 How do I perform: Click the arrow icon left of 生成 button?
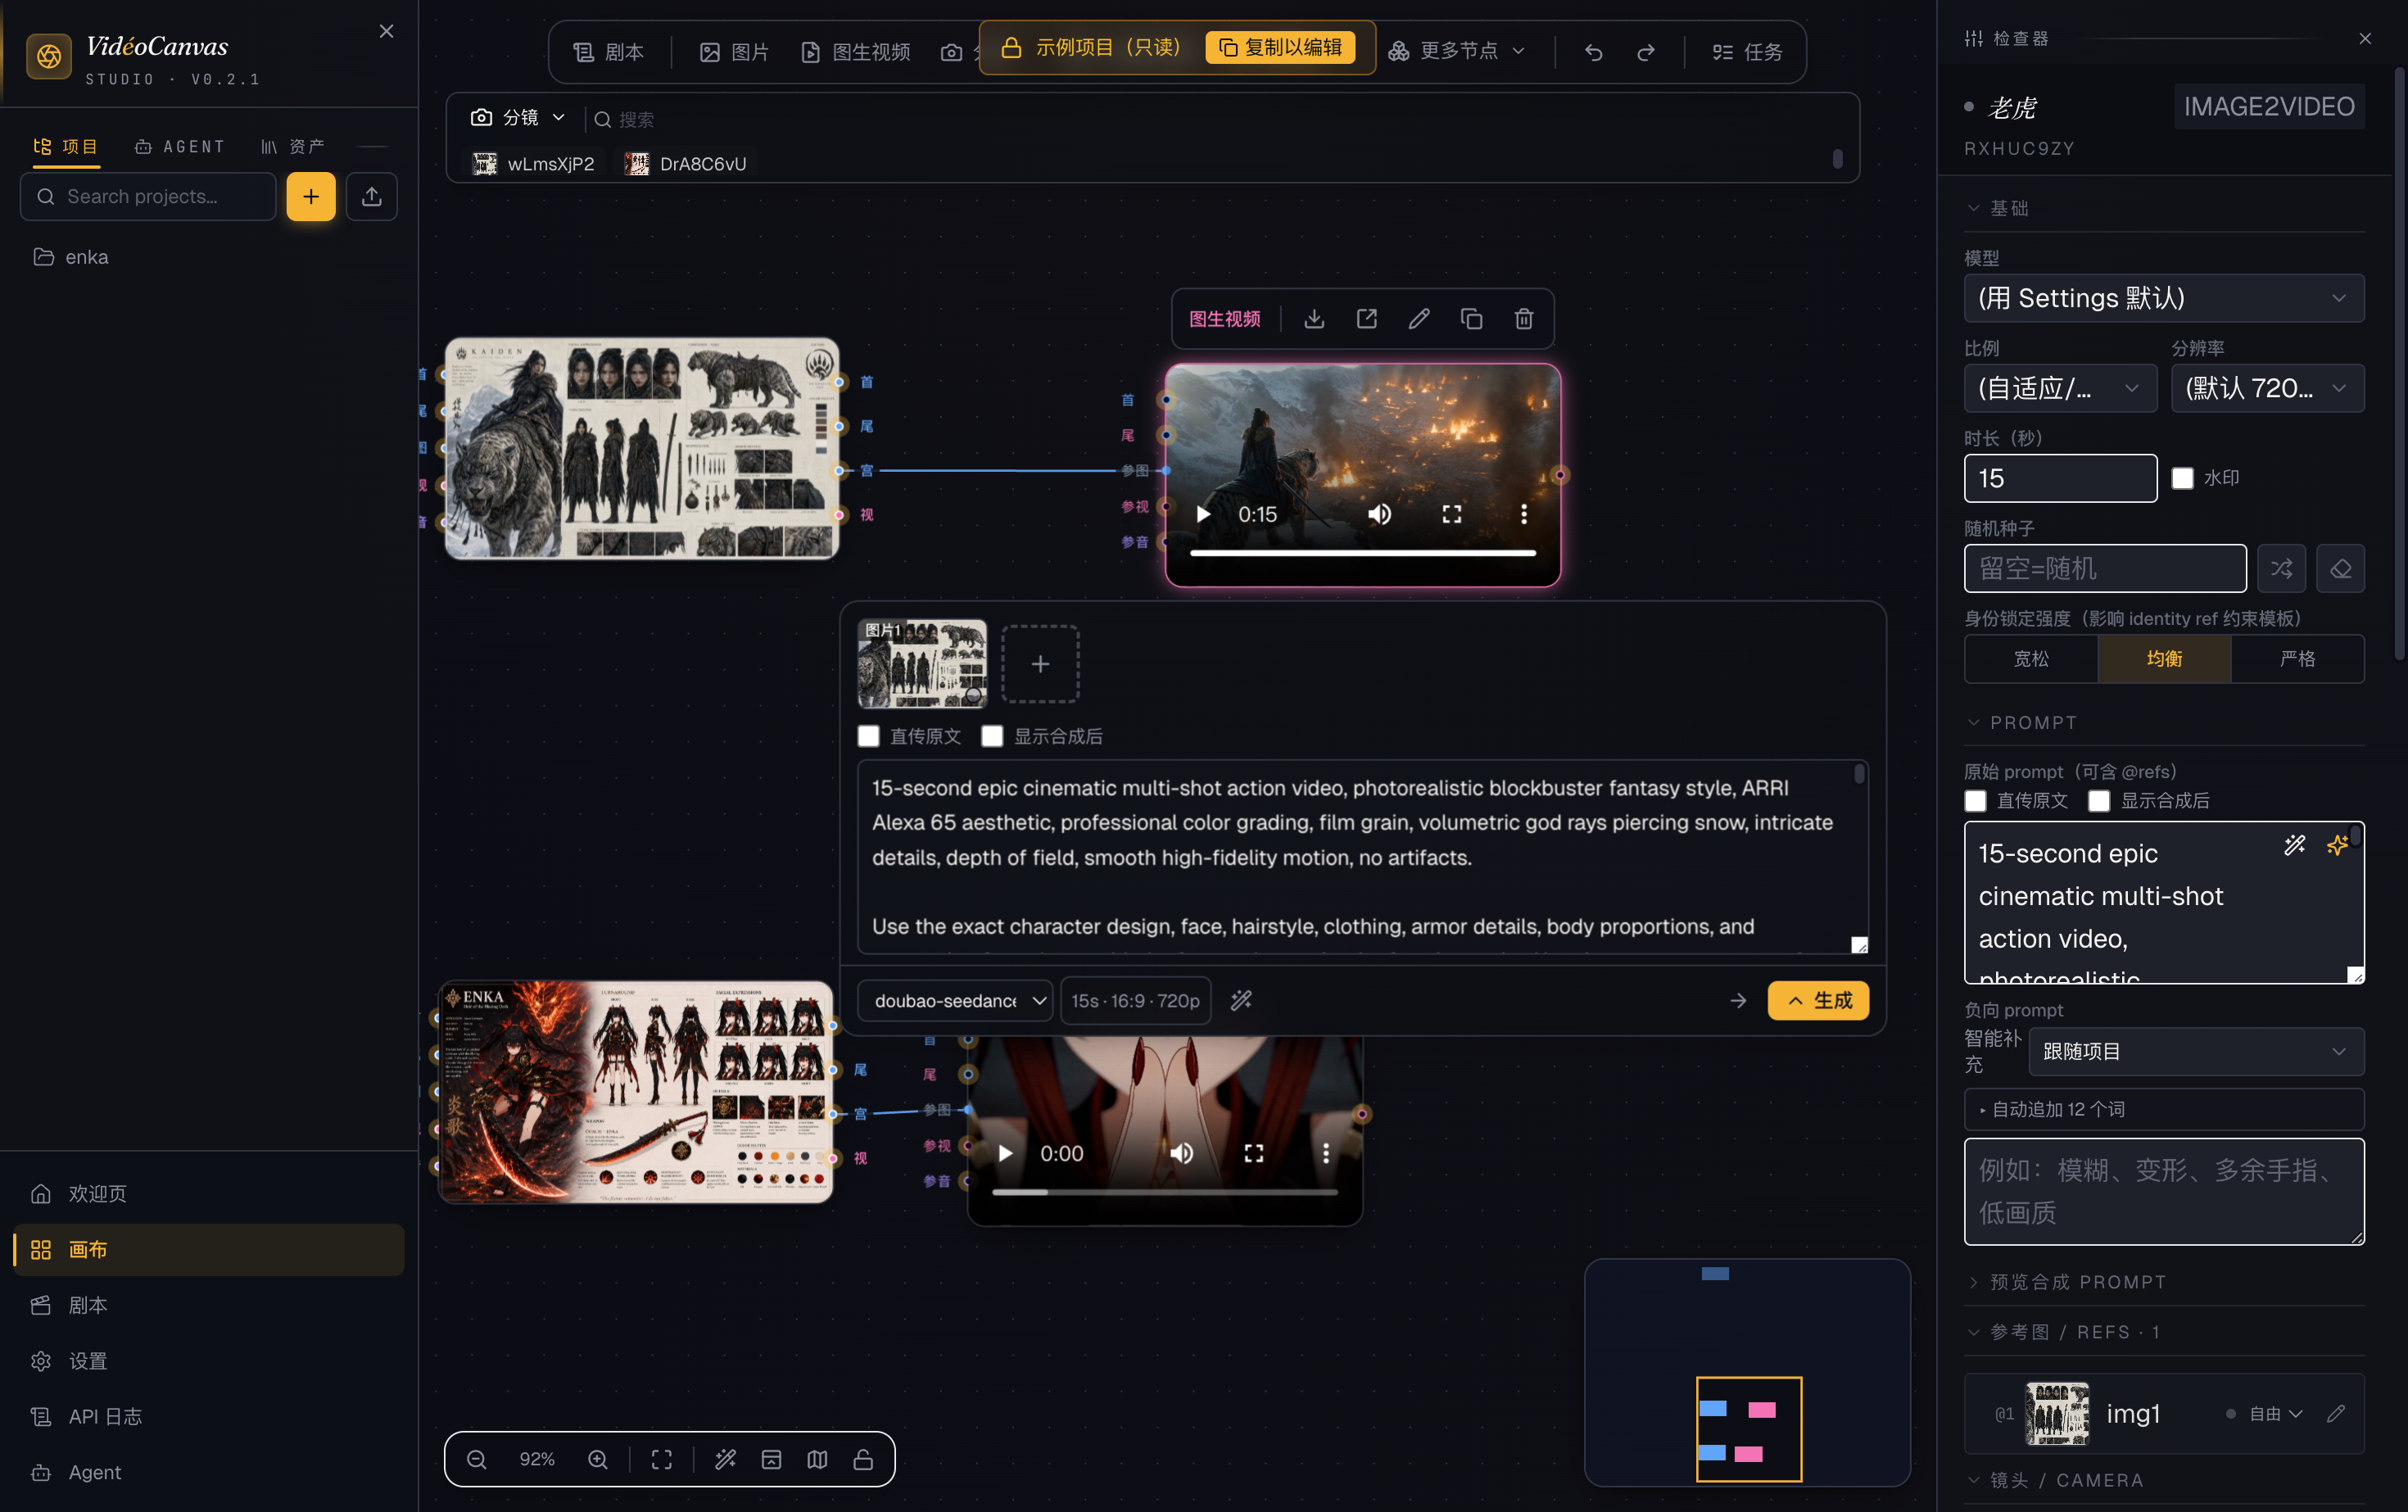[x=1738, y=1000]
